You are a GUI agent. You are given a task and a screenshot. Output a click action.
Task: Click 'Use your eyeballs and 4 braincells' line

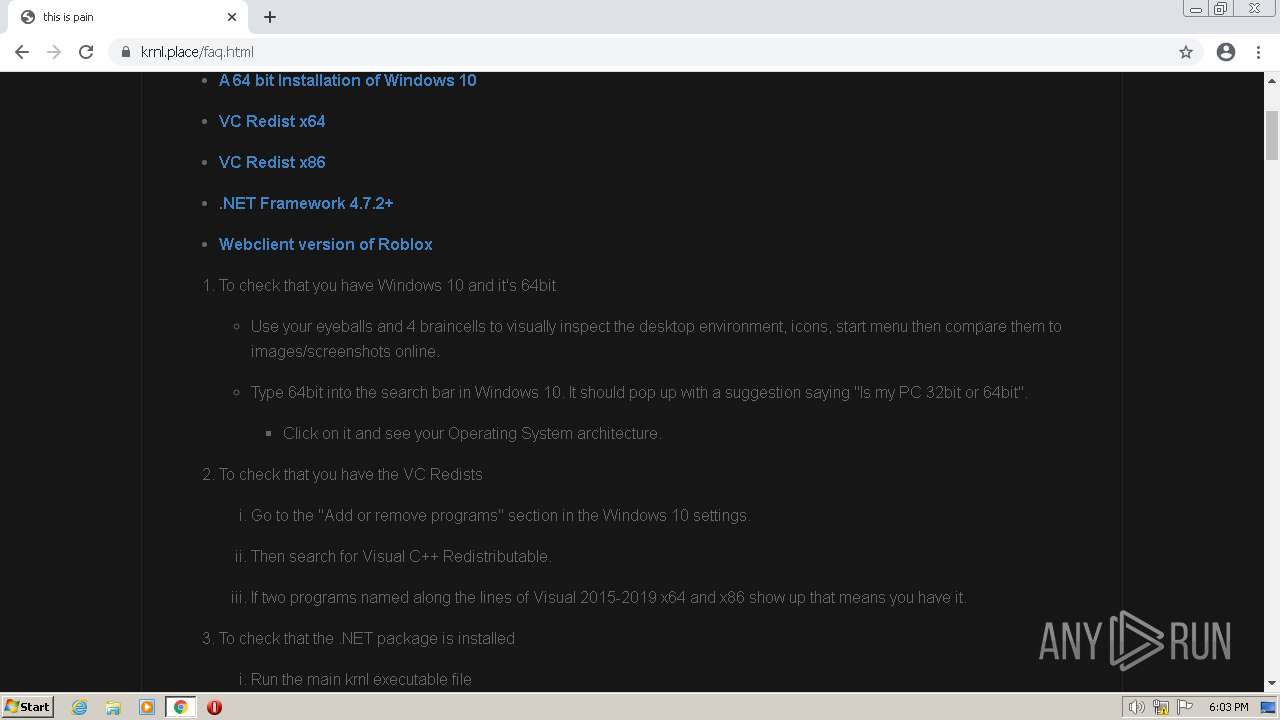(656, 338)
